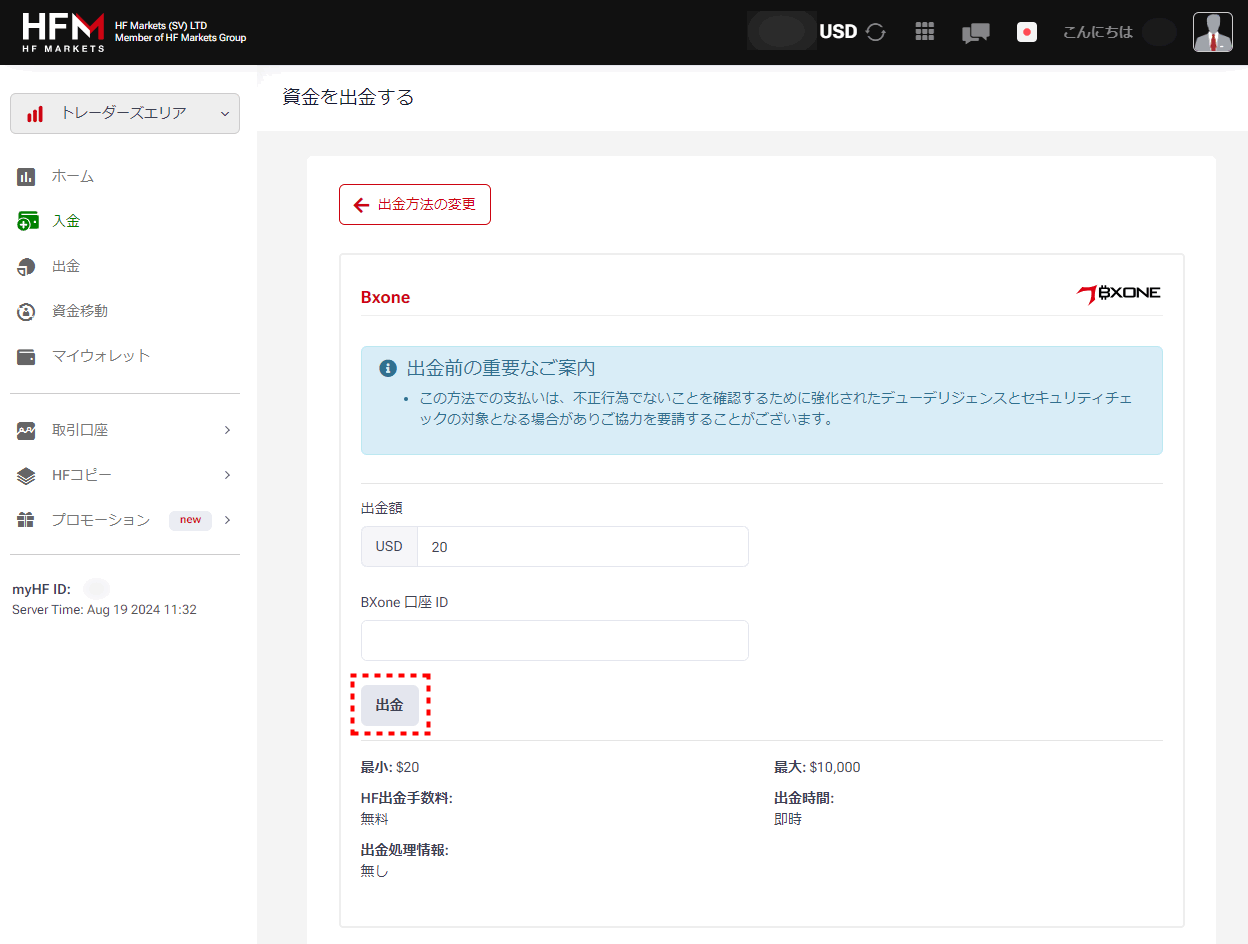
Task: Expand the プロモーション chevron
Action: tap(227, 520)
